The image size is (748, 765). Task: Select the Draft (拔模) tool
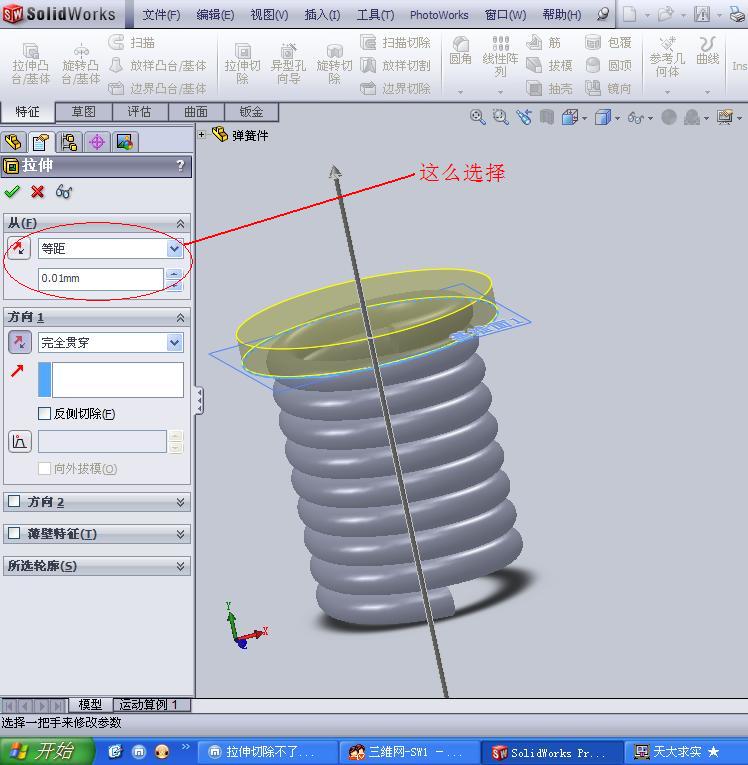pyautogui.click(x=549, y=65)
